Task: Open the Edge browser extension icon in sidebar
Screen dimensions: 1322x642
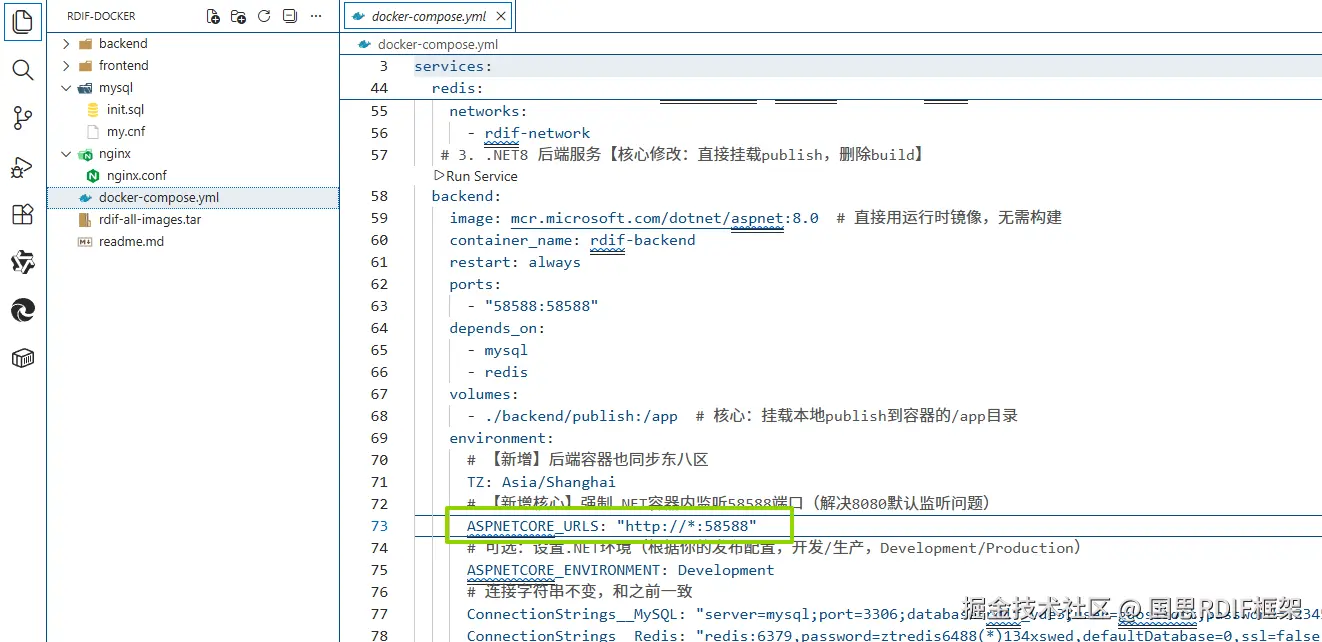Action: 22,310
